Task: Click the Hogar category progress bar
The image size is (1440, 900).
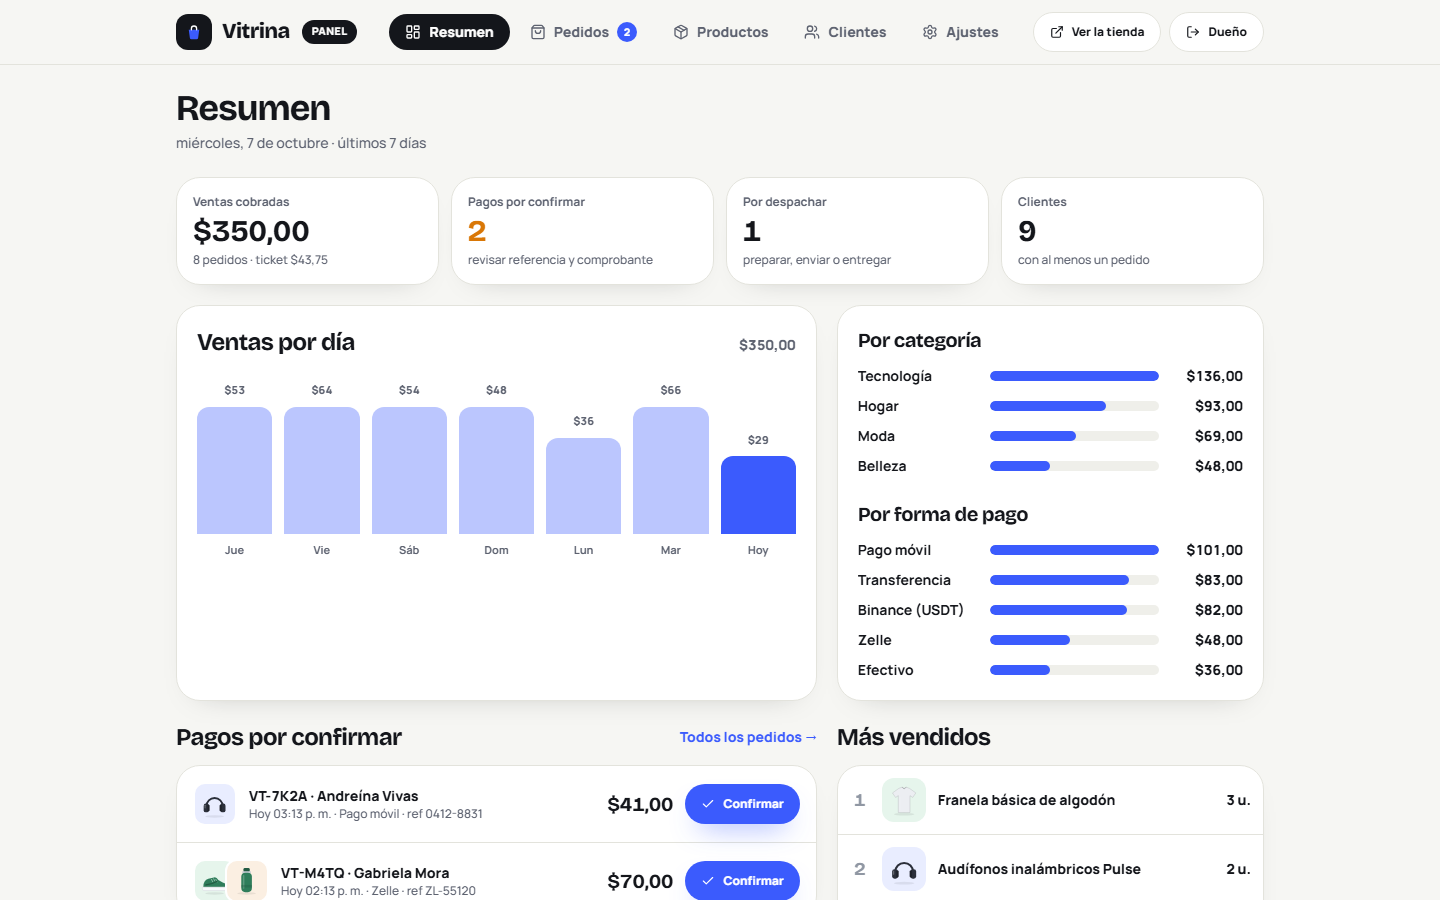Action: pyautogui.click(x=1074, y=406)
